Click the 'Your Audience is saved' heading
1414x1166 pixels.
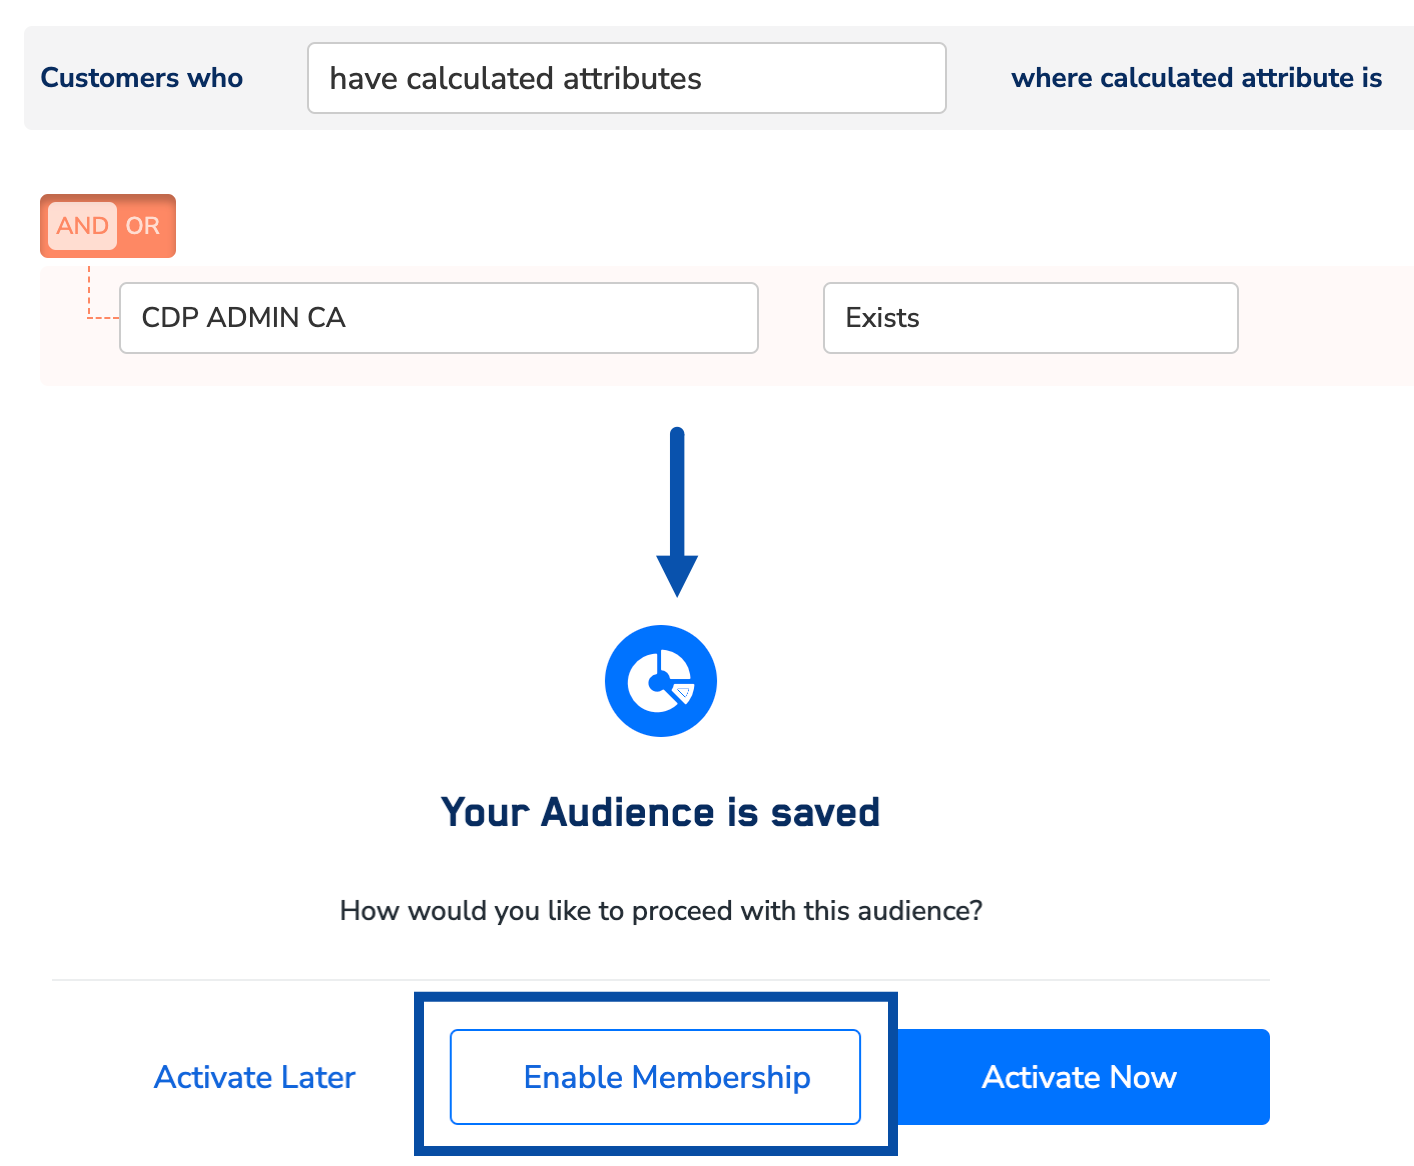[660, 812]
